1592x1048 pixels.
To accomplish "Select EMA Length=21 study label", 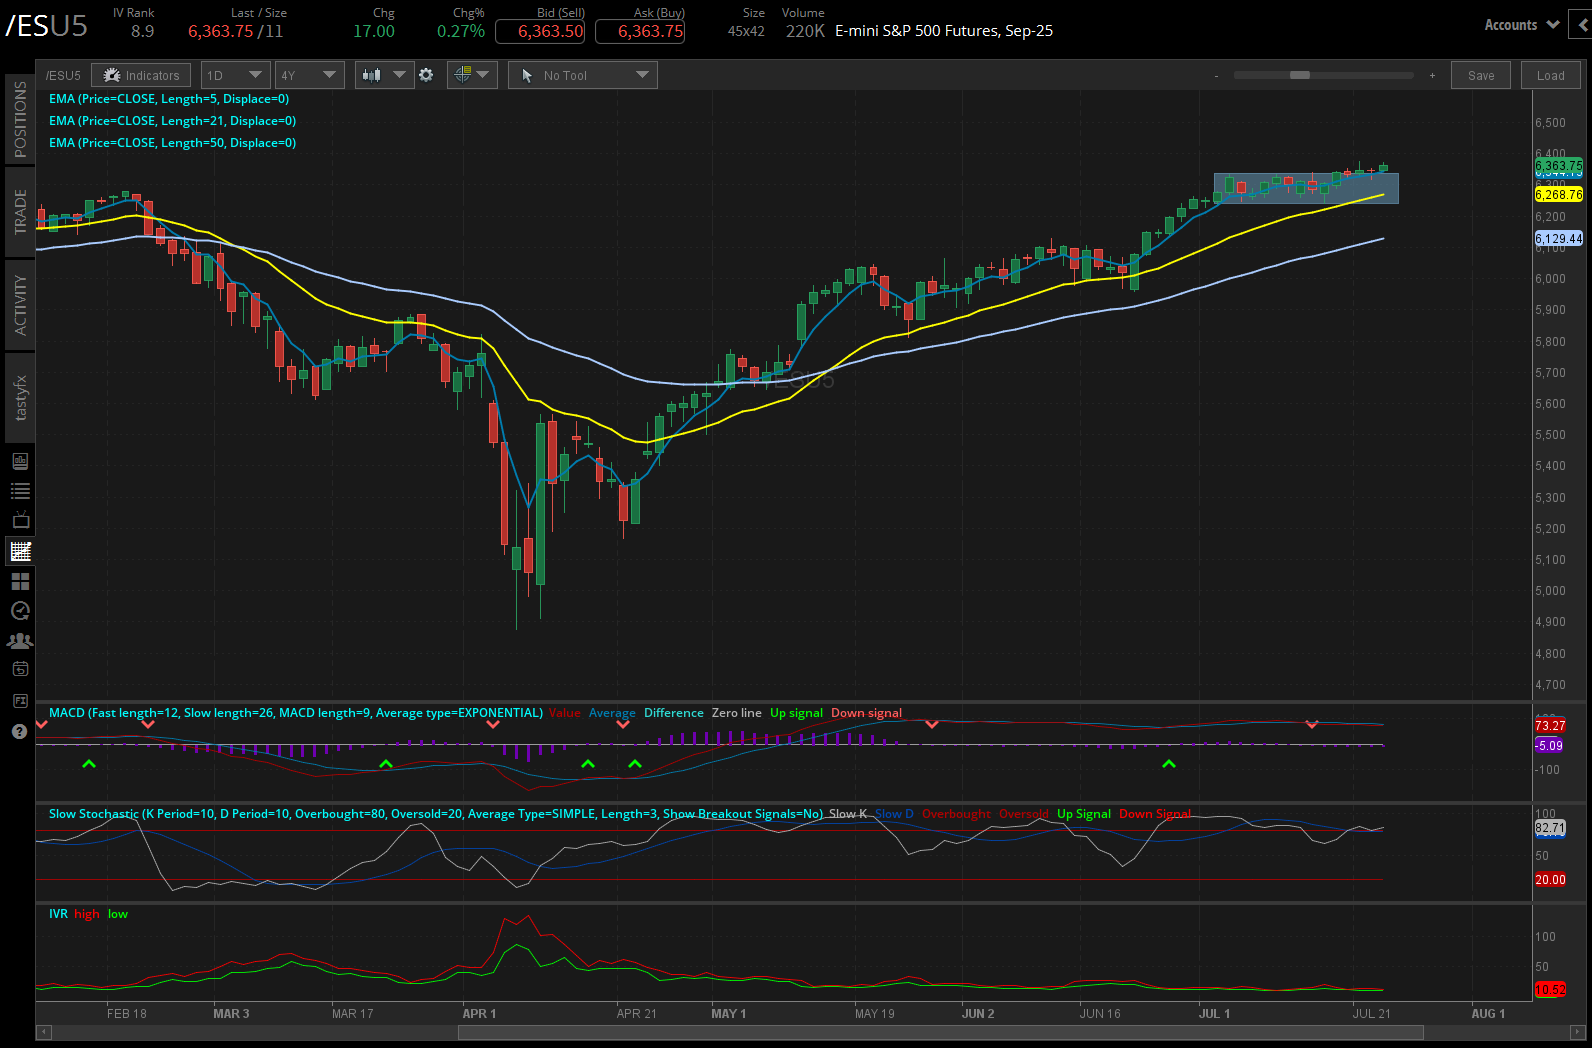I will tap(172, 121).
